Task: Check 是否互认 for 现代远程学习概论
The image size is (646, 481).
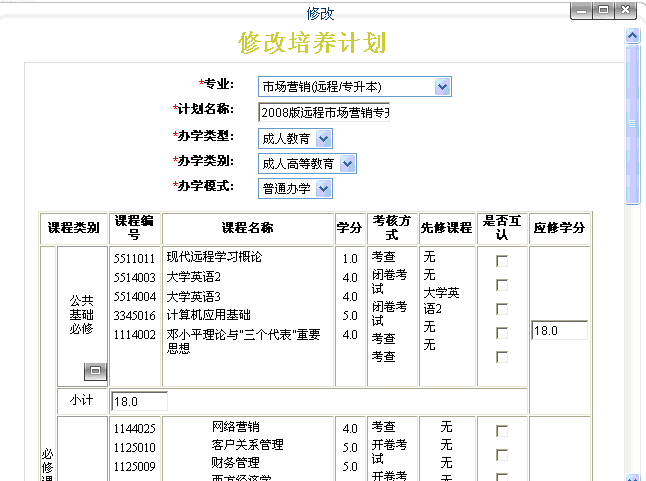Action: click(x=502, y=261)
